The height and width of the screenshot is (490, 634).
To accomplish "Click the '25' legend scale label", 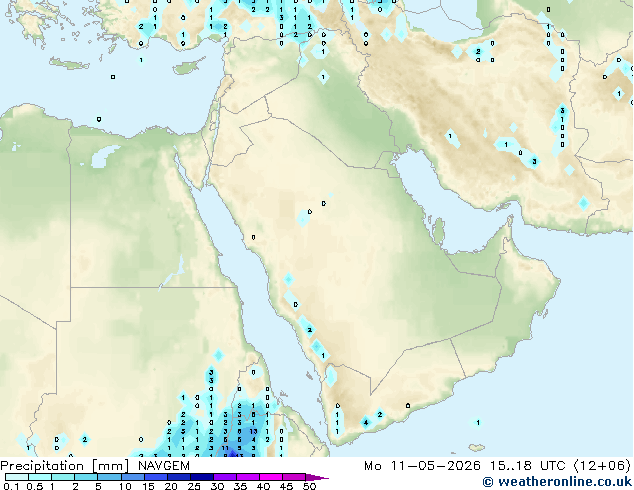I will [194, 486].
